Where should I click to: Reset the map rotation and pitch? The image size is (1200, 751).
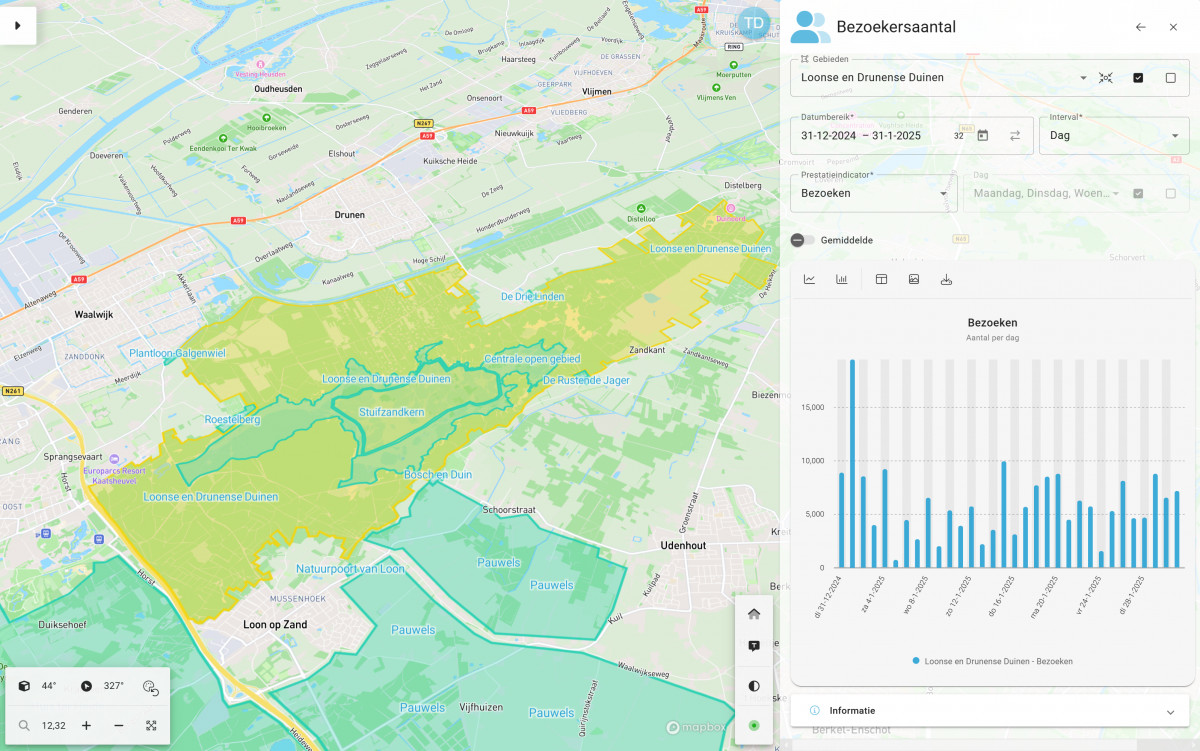pos(150,686)
